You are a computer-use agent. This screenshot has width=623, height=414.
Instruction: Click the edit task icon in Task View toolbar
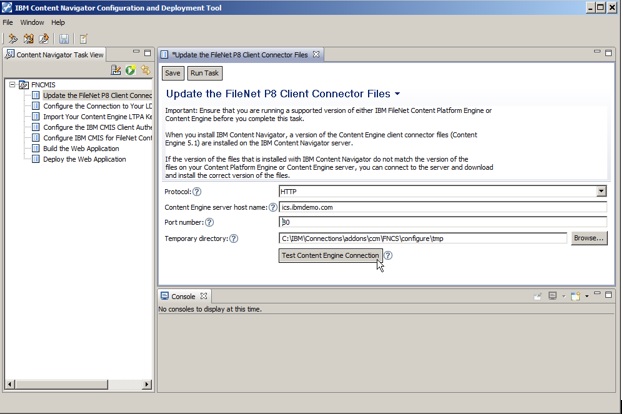[x=116, y=70]
